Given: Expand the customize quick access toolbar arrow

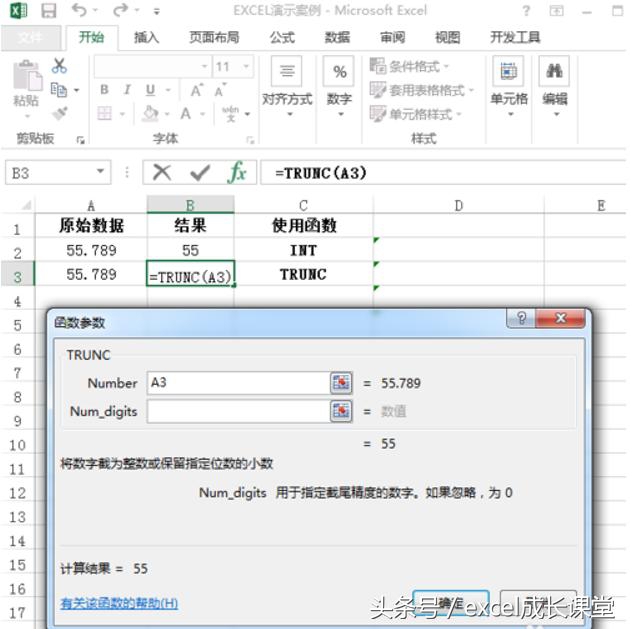Looking at the screenshot, I should (157, 11).
